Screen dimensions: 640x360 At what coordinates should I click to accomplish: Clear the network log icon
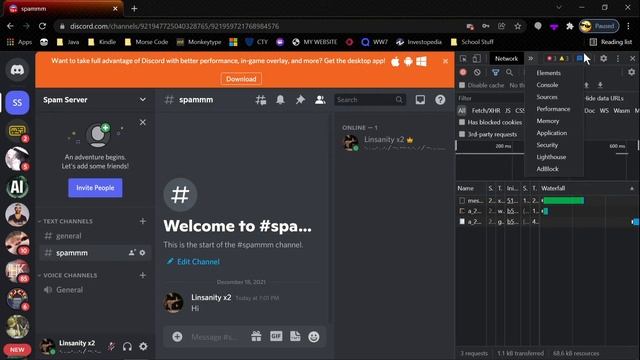pos(477,72)
